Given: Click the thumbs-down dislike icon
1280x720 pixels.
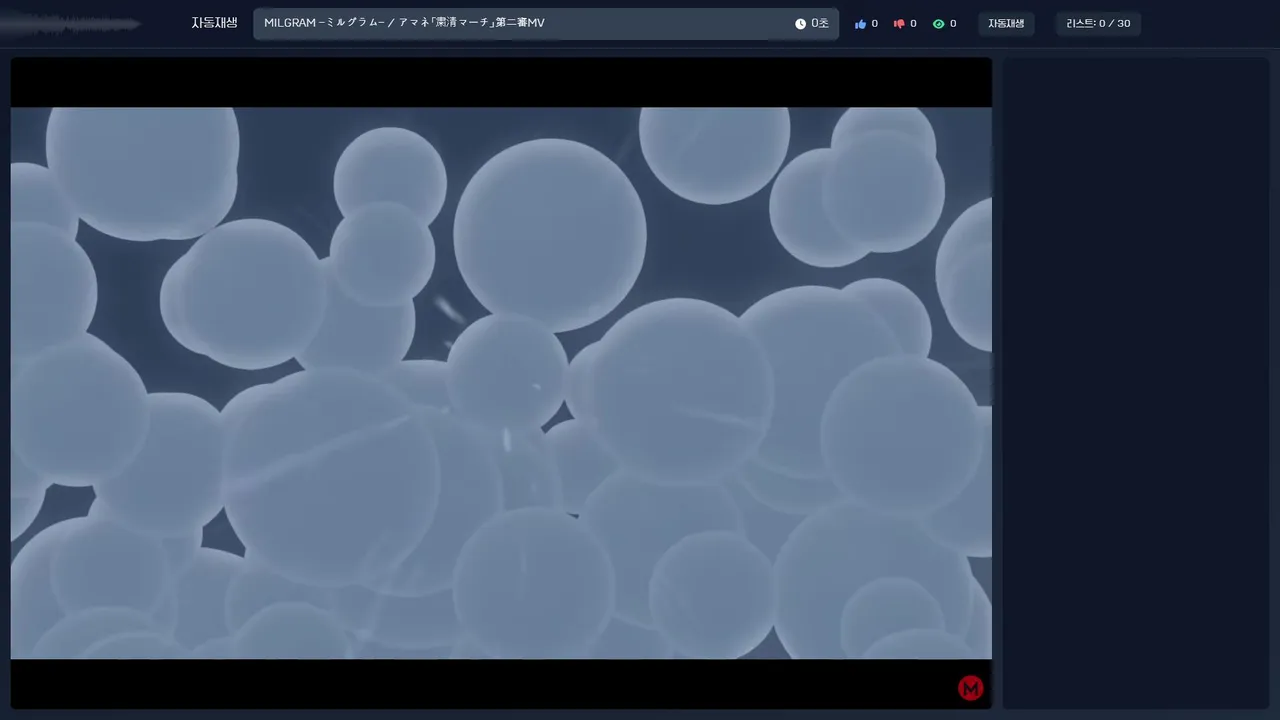Looking at the screenshot, I should (x=899, y=24).
